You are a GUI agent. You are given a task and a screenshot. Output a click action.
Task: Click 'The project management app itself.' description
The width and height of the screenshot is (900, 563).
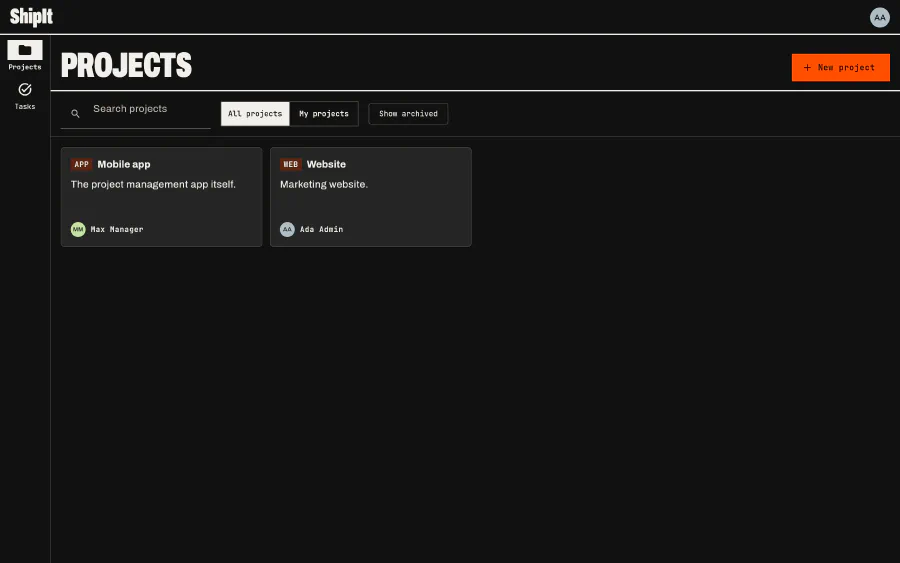[x=153, y=184]
